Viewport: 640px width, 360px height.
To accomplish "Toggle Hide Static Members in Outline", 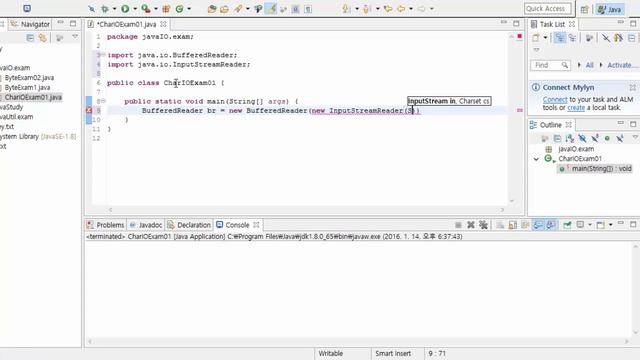I will coord(595,138).
